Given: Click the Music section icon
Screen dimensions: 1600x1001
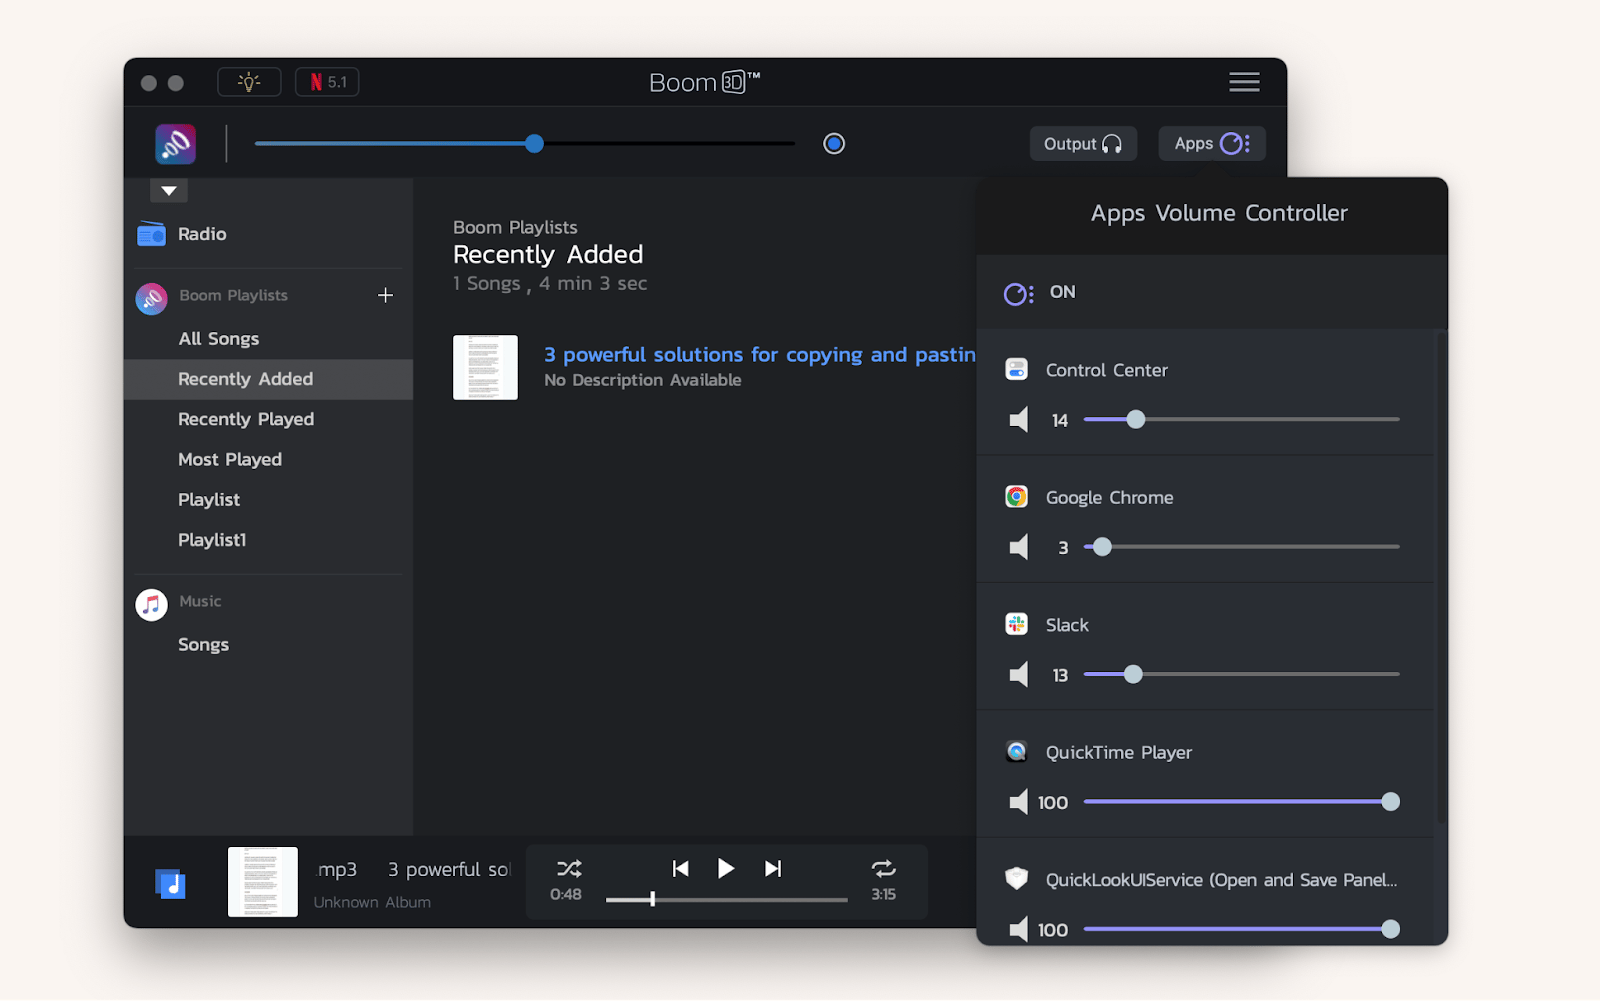Looking at the screenshot, I should (x=151, y=604).
